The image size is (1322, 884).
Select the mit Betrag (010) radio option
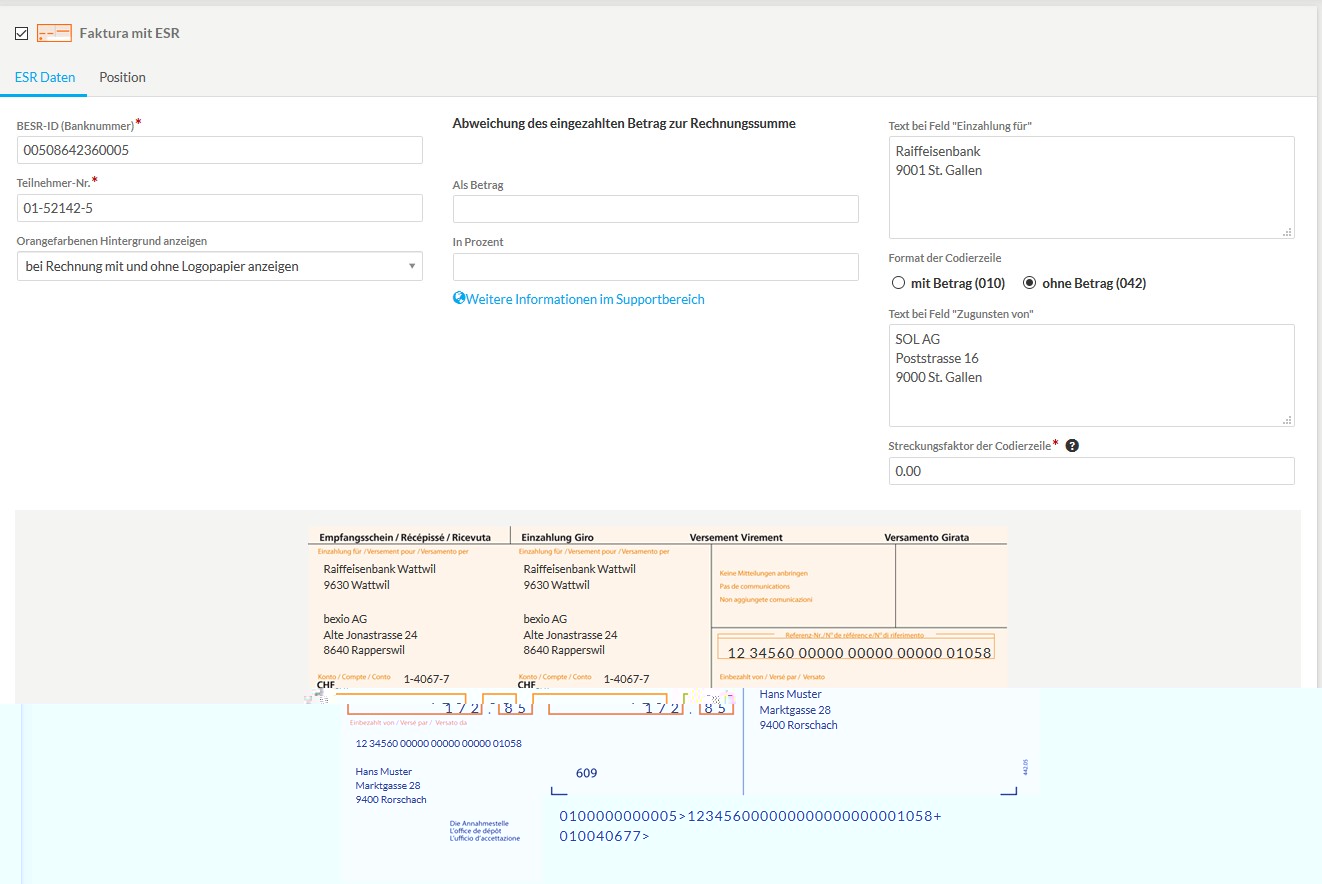pyautogui.click(x=898, y=283)
